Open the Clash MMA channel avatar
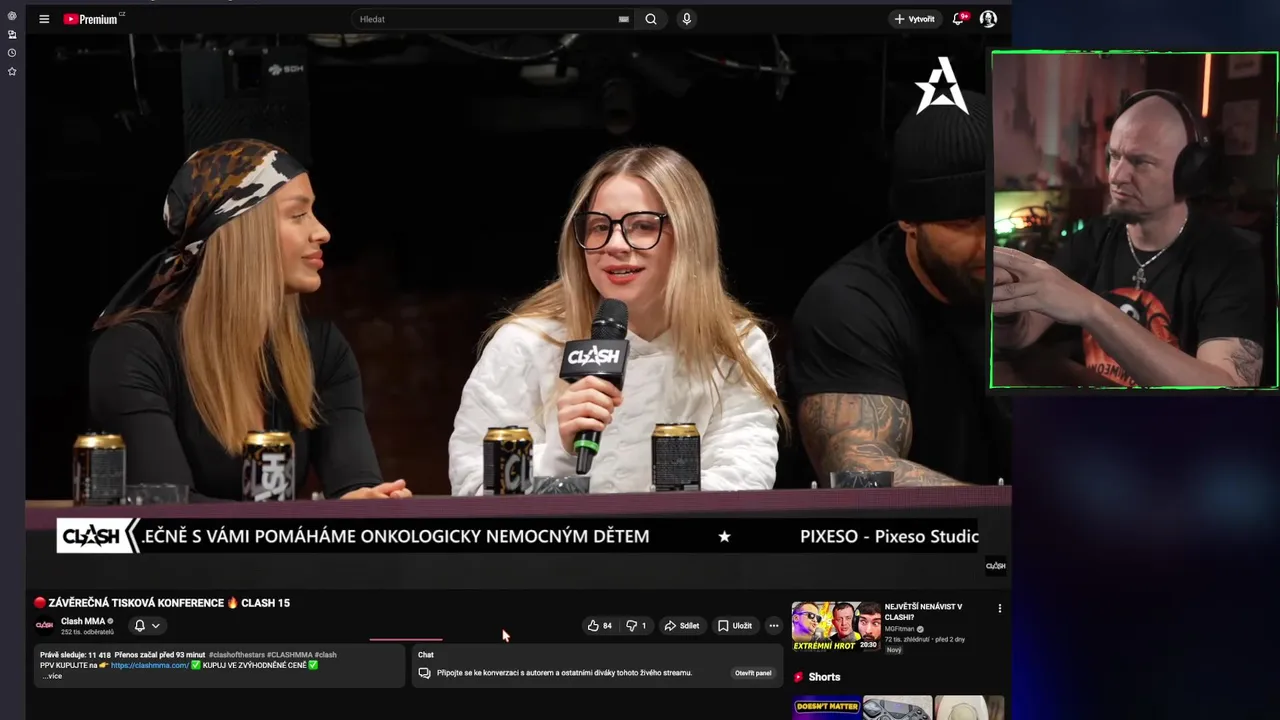 pos(45,626)
